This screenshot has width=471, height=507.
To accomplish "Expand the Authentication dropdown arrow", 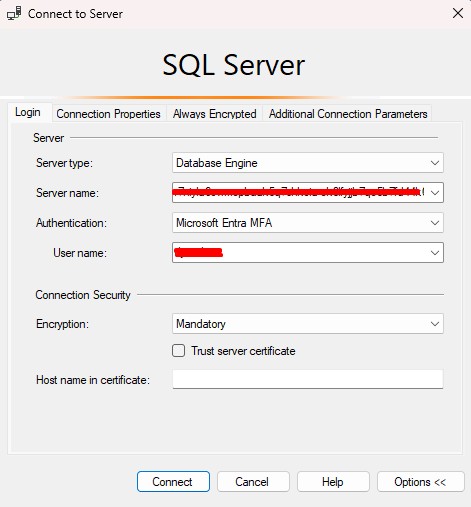I will click(x=434, y=223).
